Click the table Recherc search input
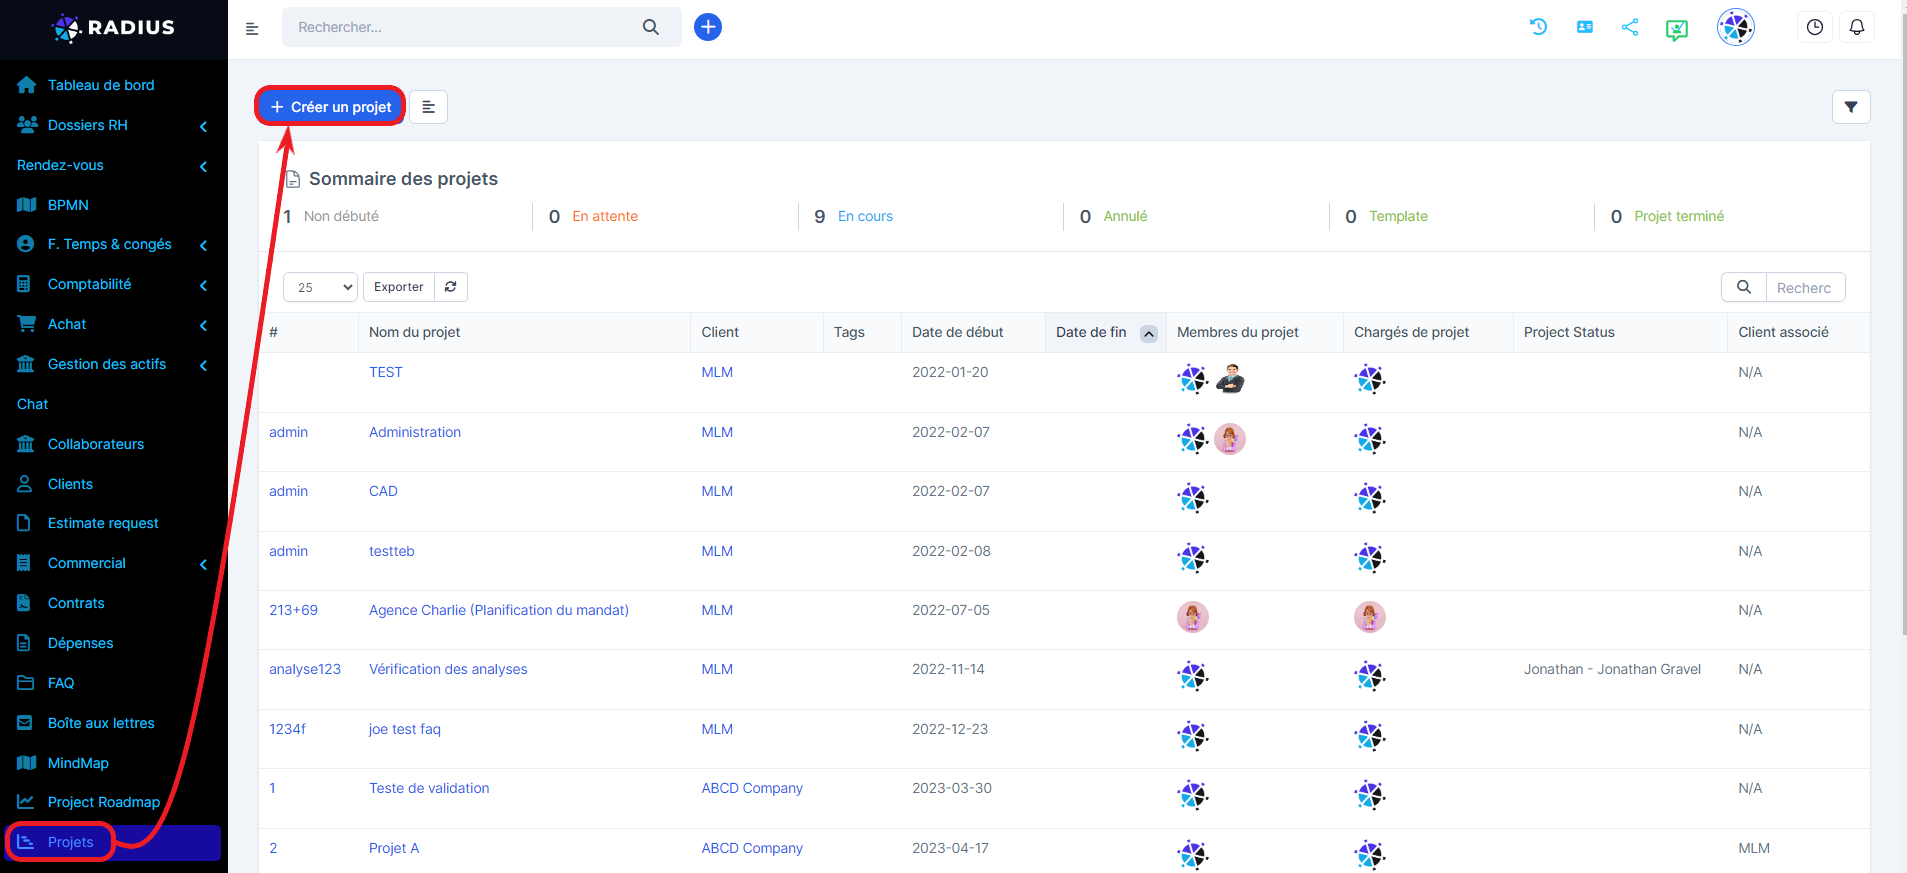The image size is (1907, 873). (x=1805, y=287)
